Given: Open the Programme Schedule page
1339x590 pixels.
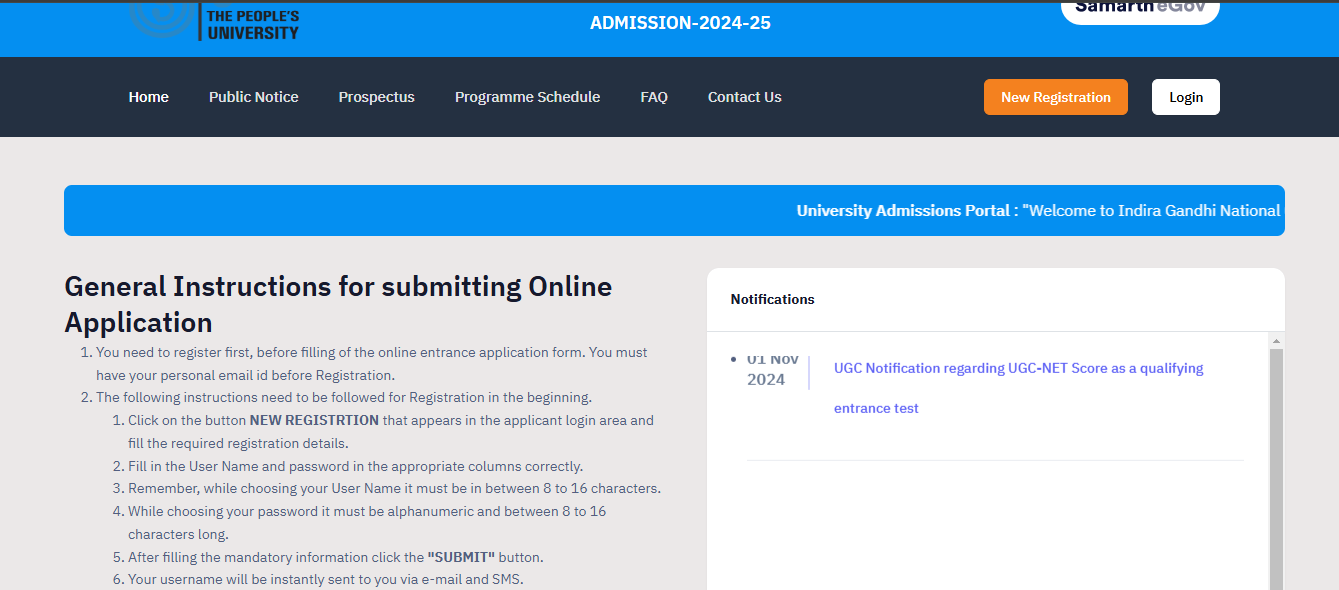Looking at the screenshot, I should click(527, 96).
